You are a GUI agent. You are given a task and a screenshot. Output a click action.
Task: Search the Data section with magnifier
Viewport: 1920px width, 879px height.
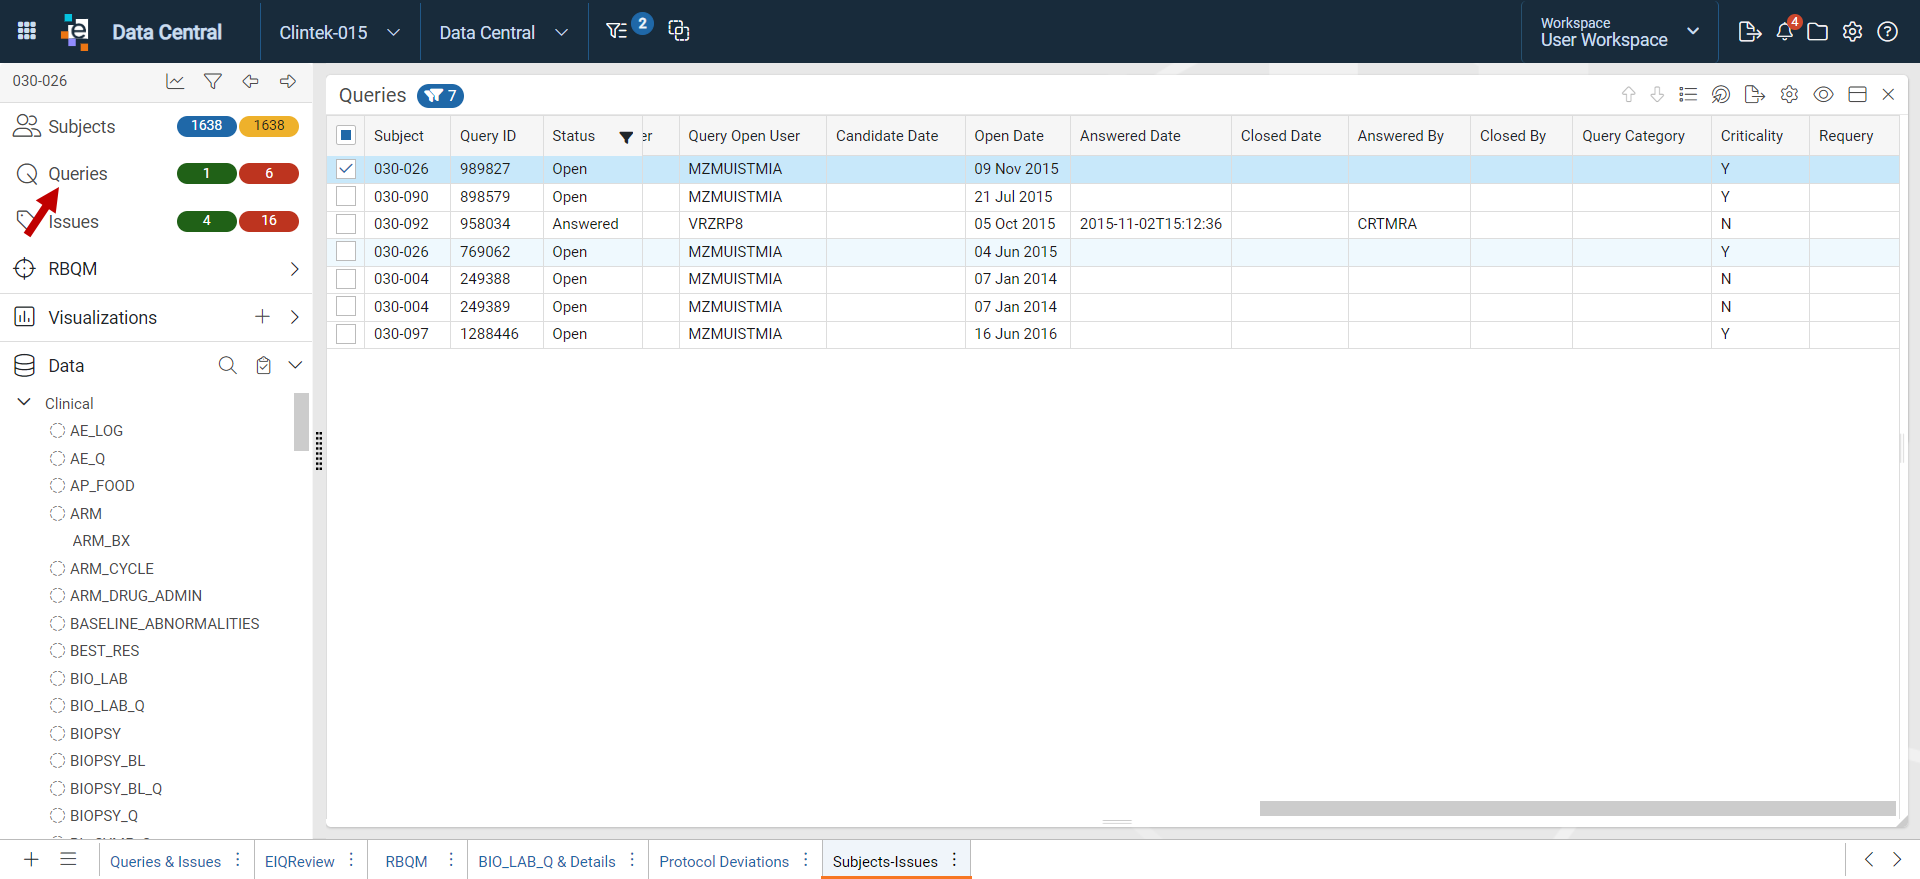(x=228, y=365)
